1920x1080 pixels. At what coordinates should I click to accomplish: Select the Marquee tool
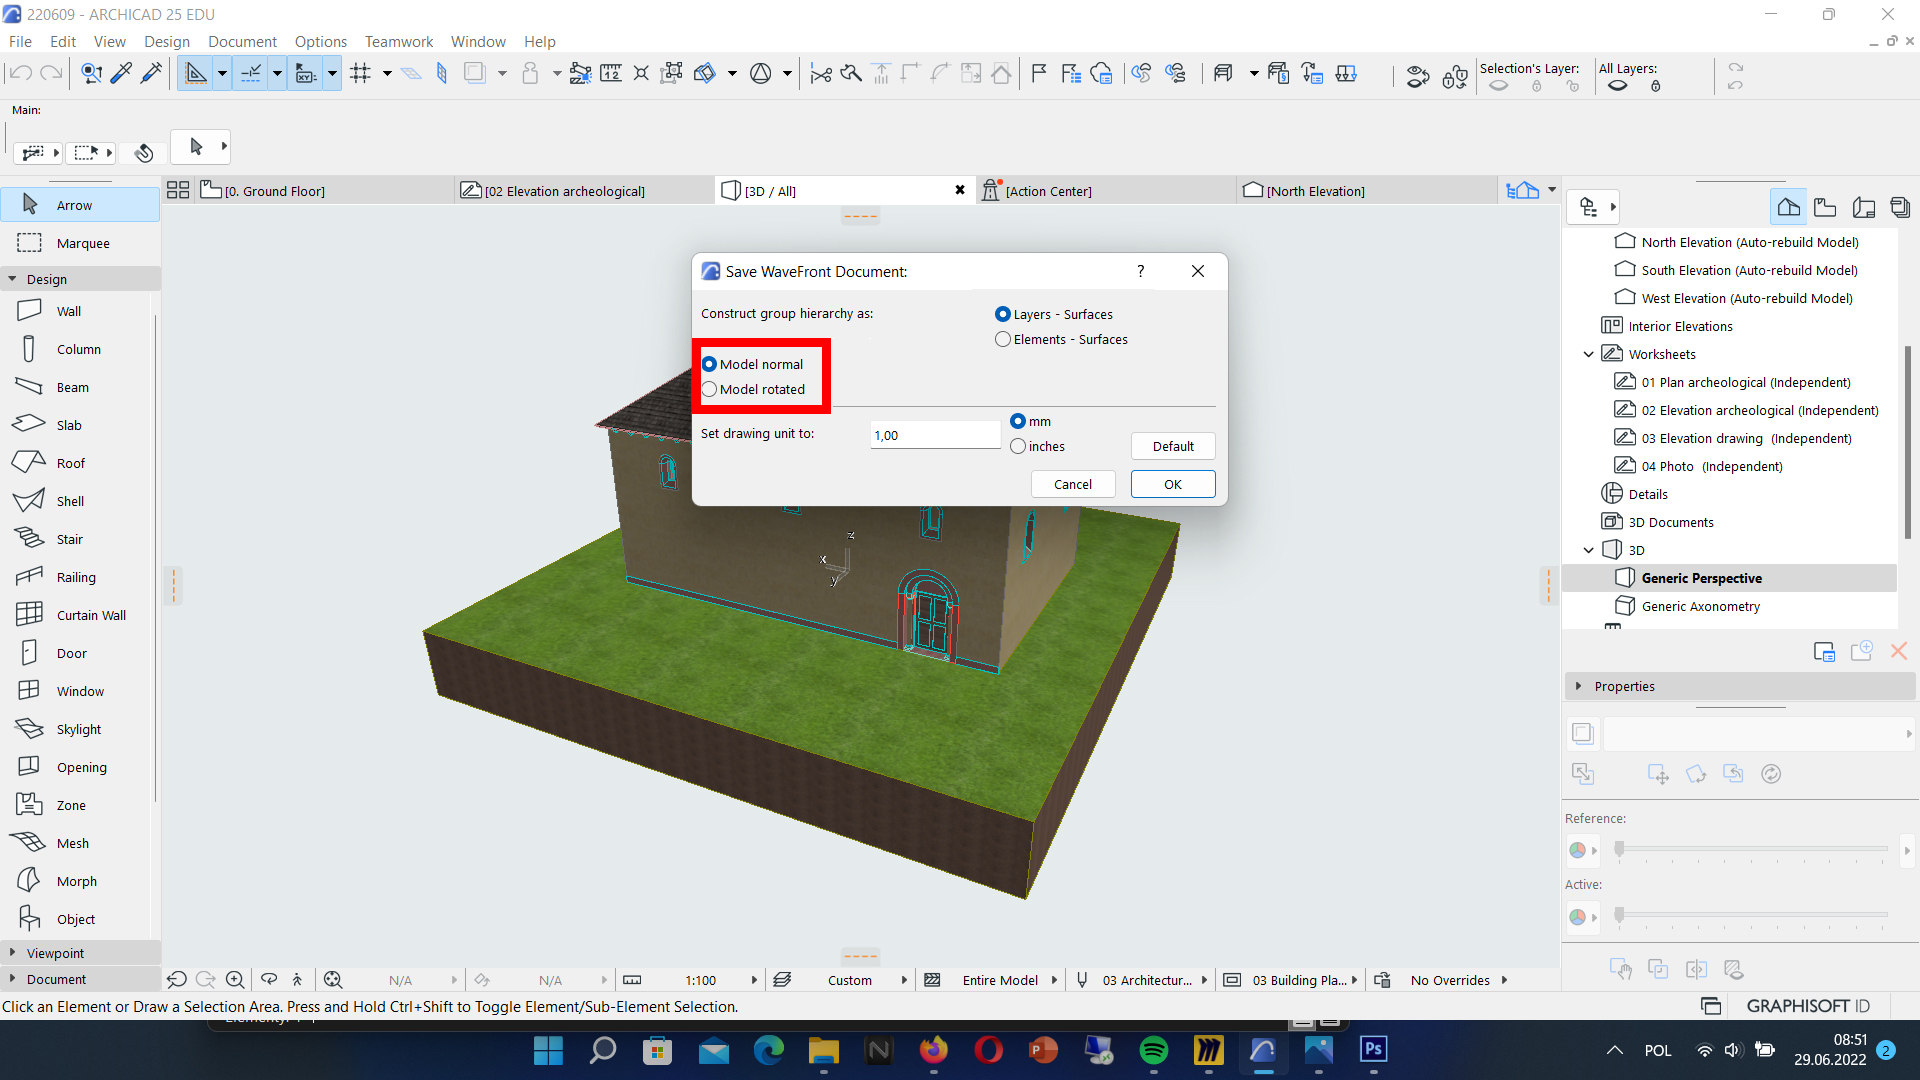(82, 241)
